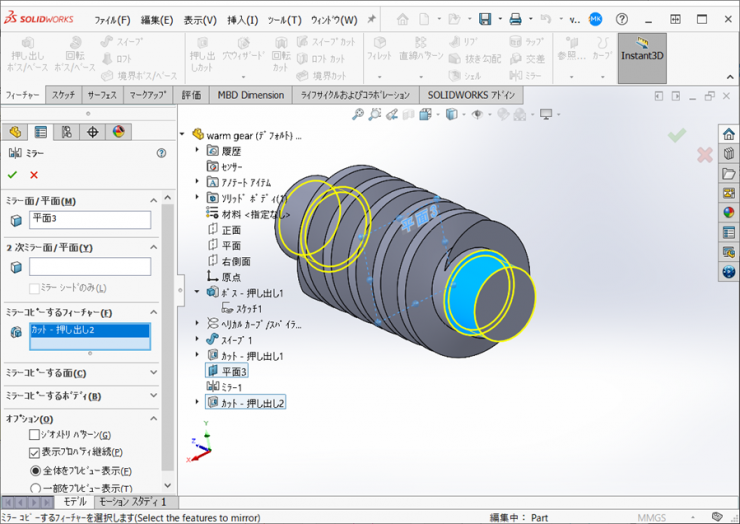Uncheck 表示プロパティ継続 checkbox
This screenshot has height=524, width=740.
35,453
